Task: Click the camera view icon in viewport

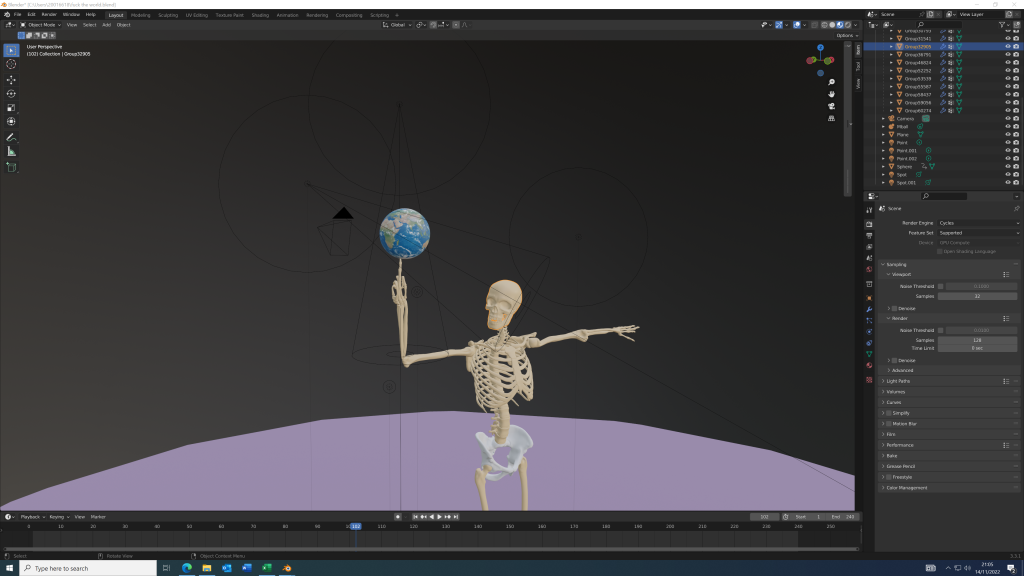Action: [831, 106]
